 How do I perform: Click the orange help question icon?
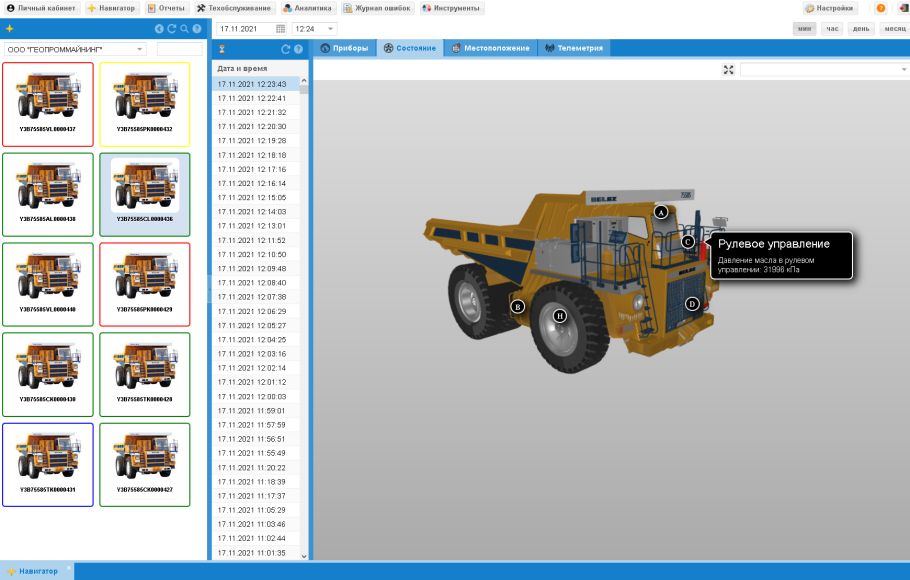pos(880,8)
